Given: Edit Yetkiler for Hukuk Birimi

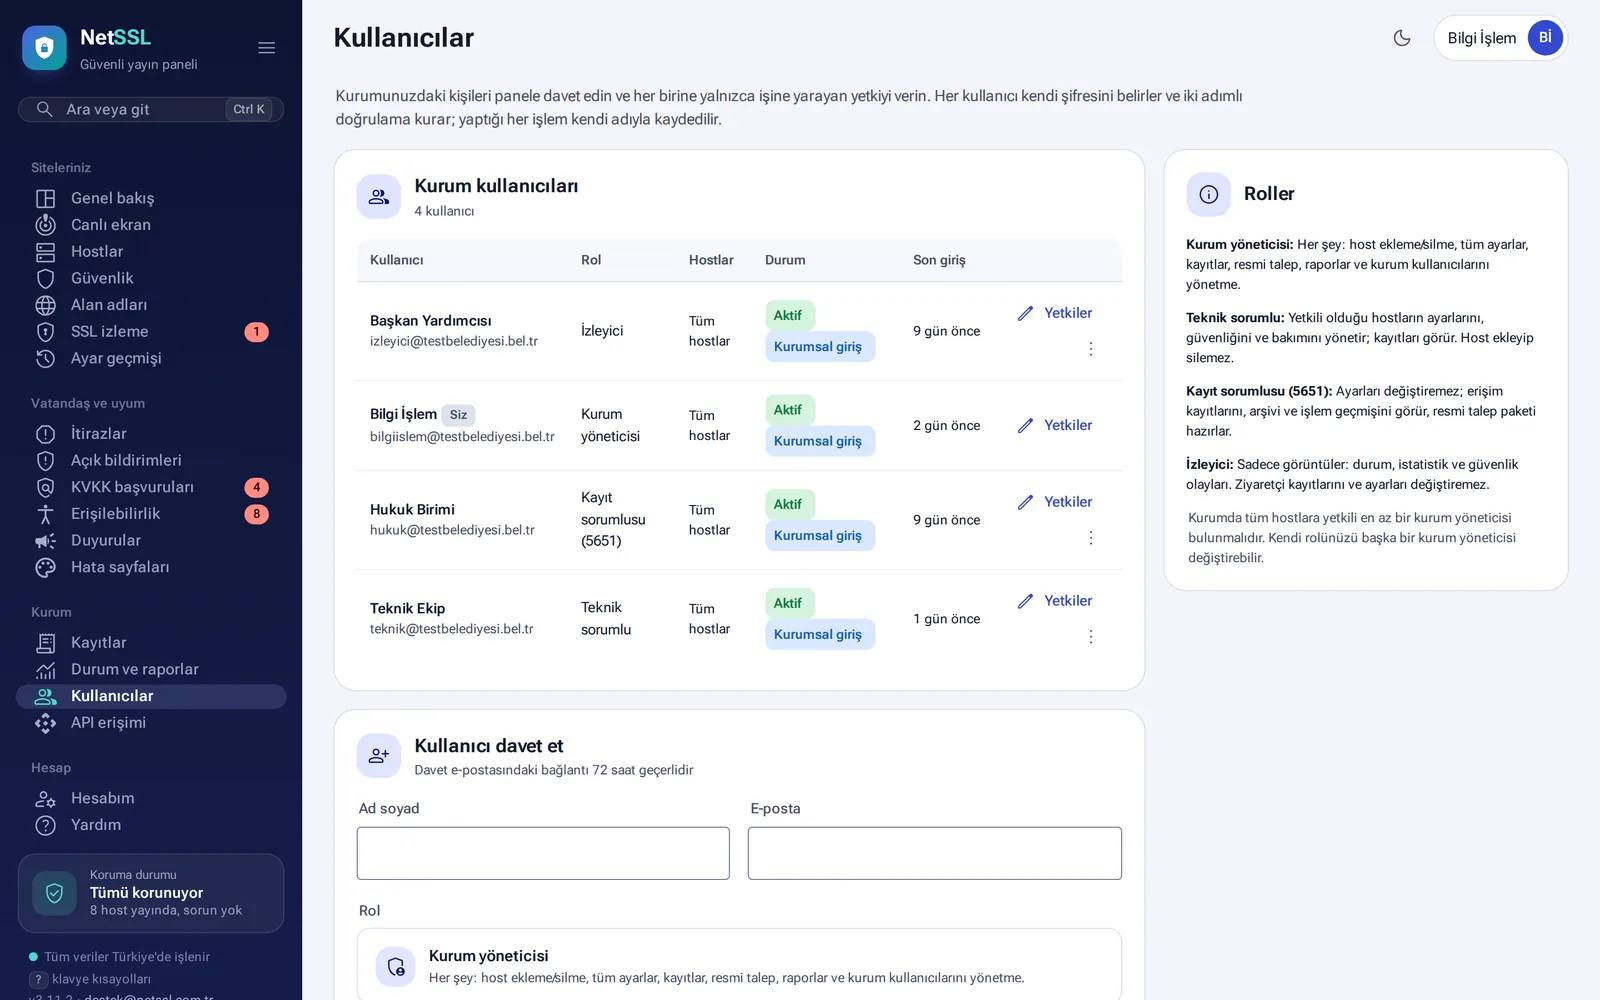Looking at the screenshot, I should 1055,502.
